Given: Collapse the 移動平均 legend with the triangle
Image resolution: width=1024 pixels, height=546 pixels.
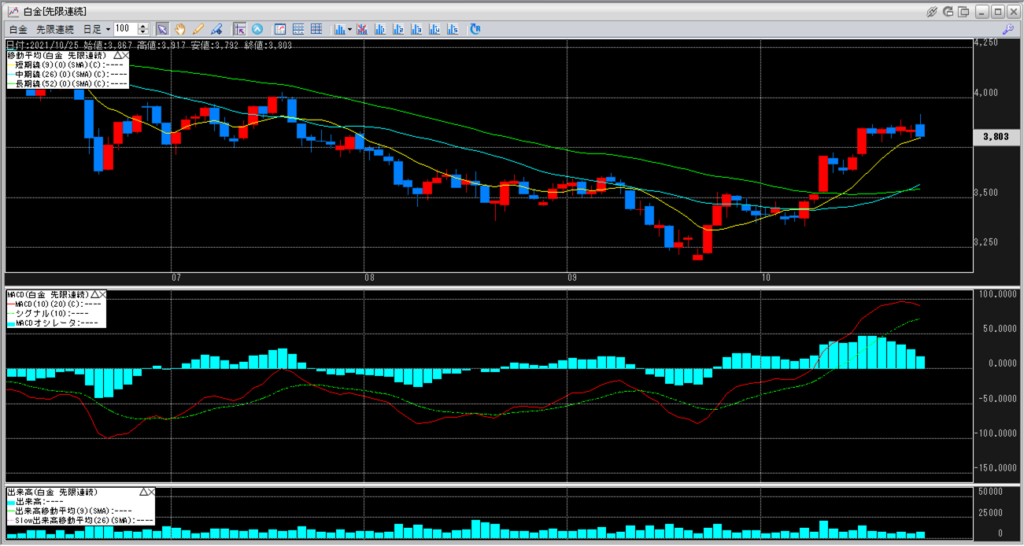Looking at the screenshot, I should (117, 56).
